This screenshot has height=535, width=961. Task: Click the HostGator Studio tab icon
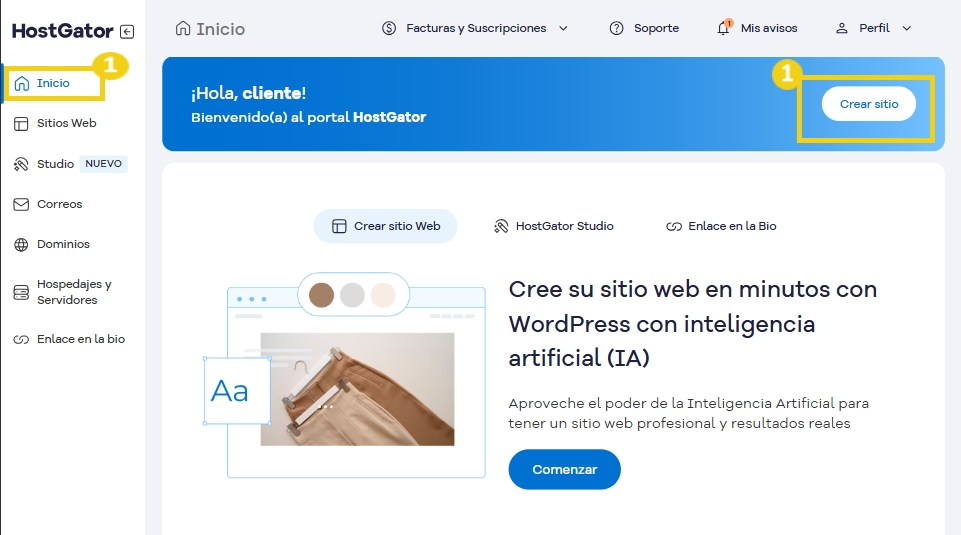coord(501,227)
